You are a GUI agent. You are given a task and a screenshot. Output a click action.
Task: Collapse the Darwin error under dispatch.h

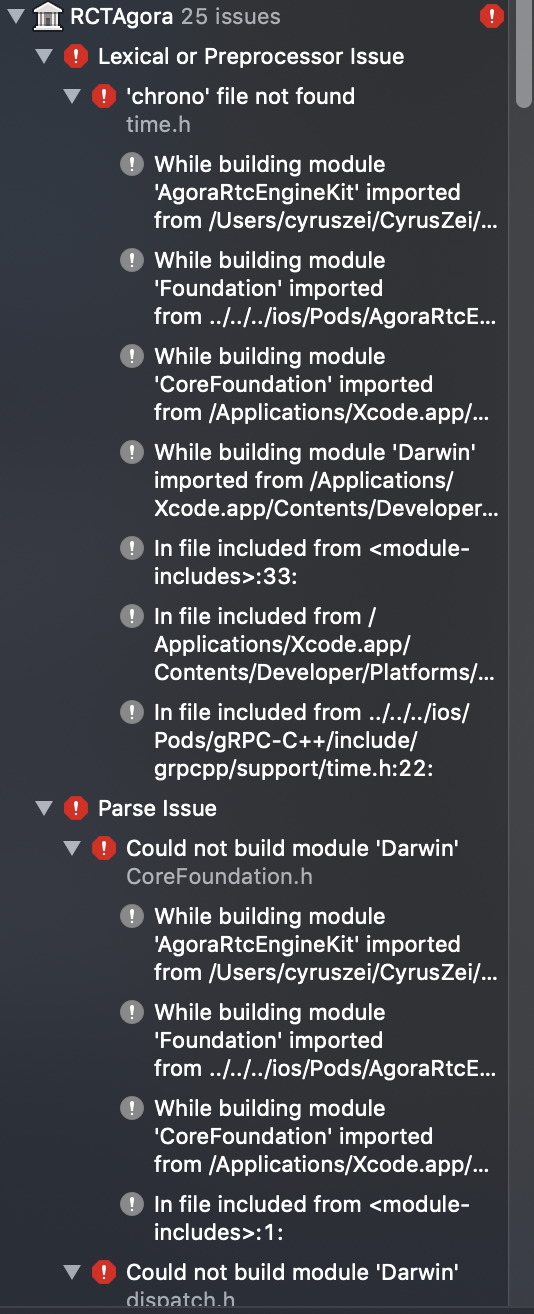[x=71, y=1272]
